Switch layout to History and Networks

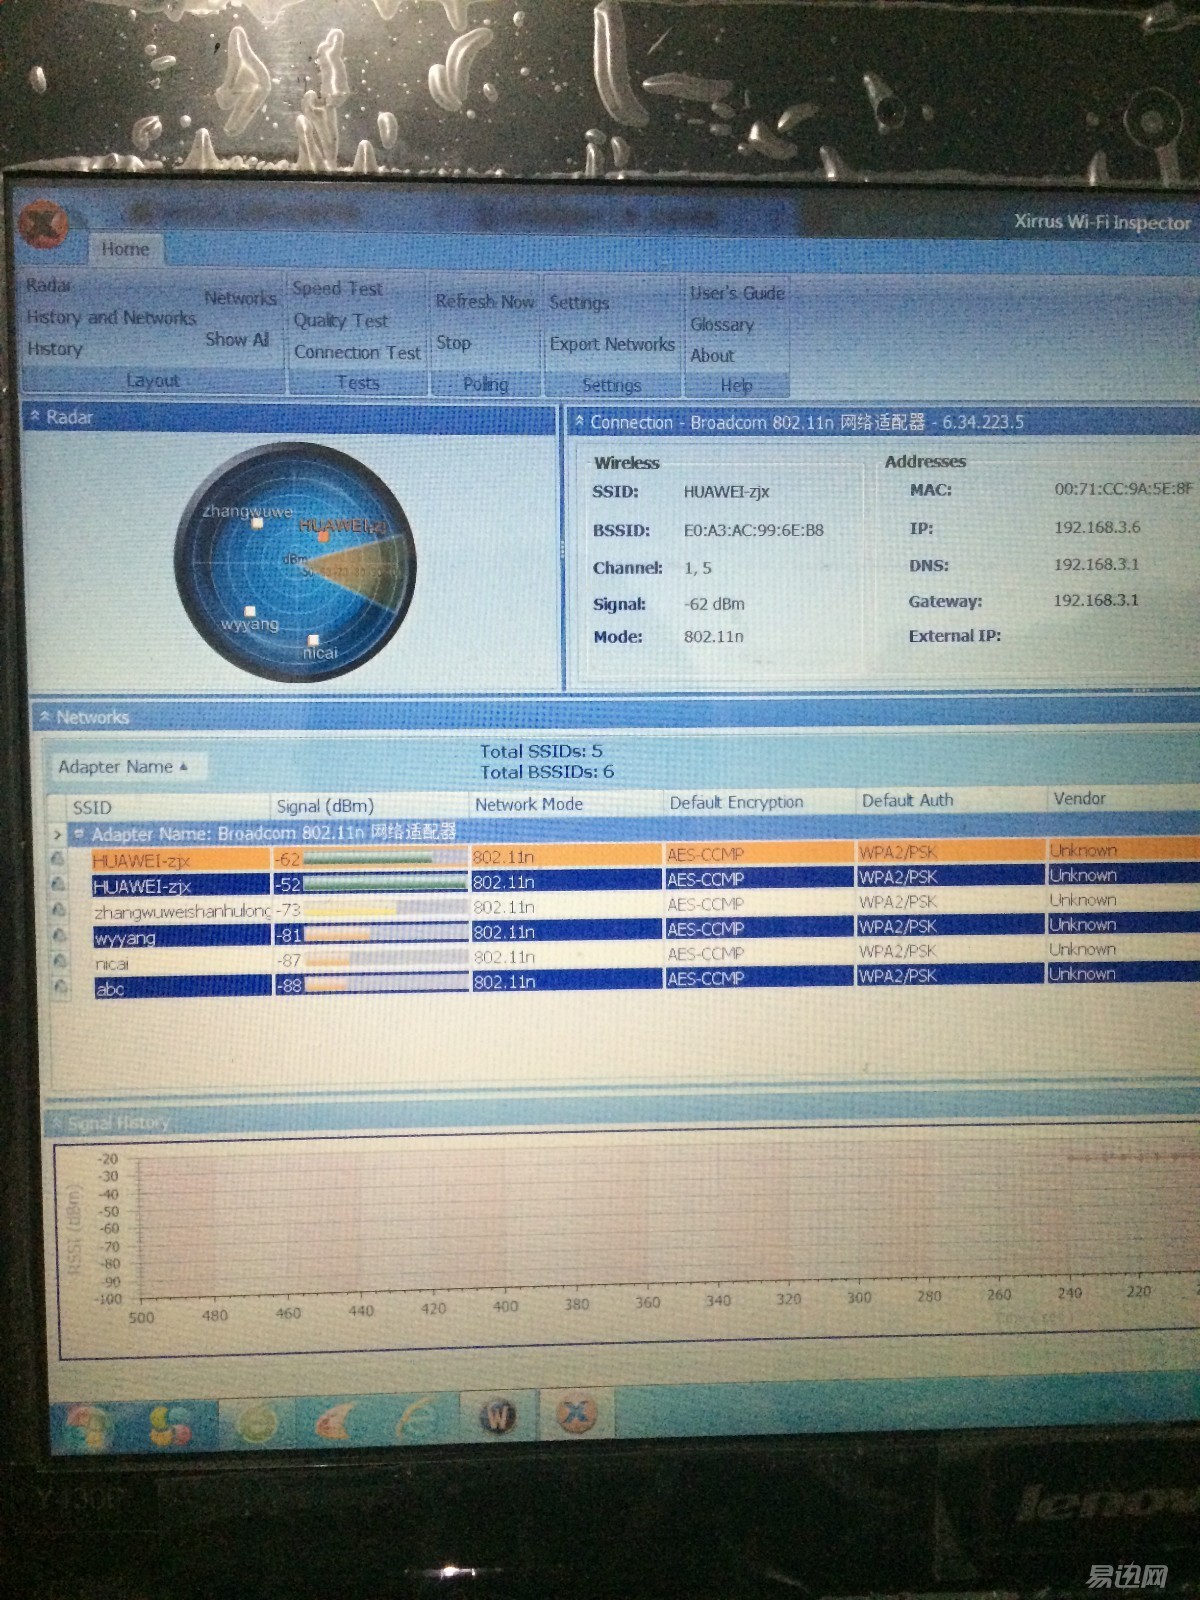[111, 318]
